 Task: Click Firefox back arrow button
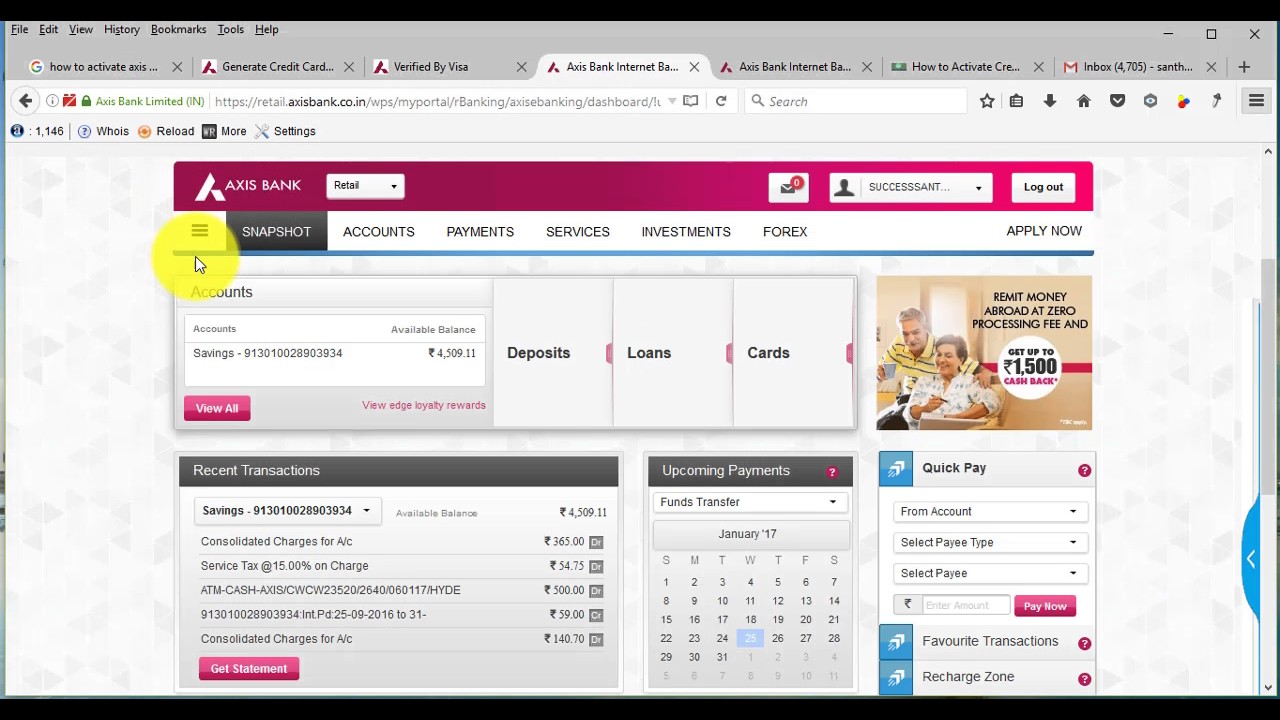[x=26, y=101]
